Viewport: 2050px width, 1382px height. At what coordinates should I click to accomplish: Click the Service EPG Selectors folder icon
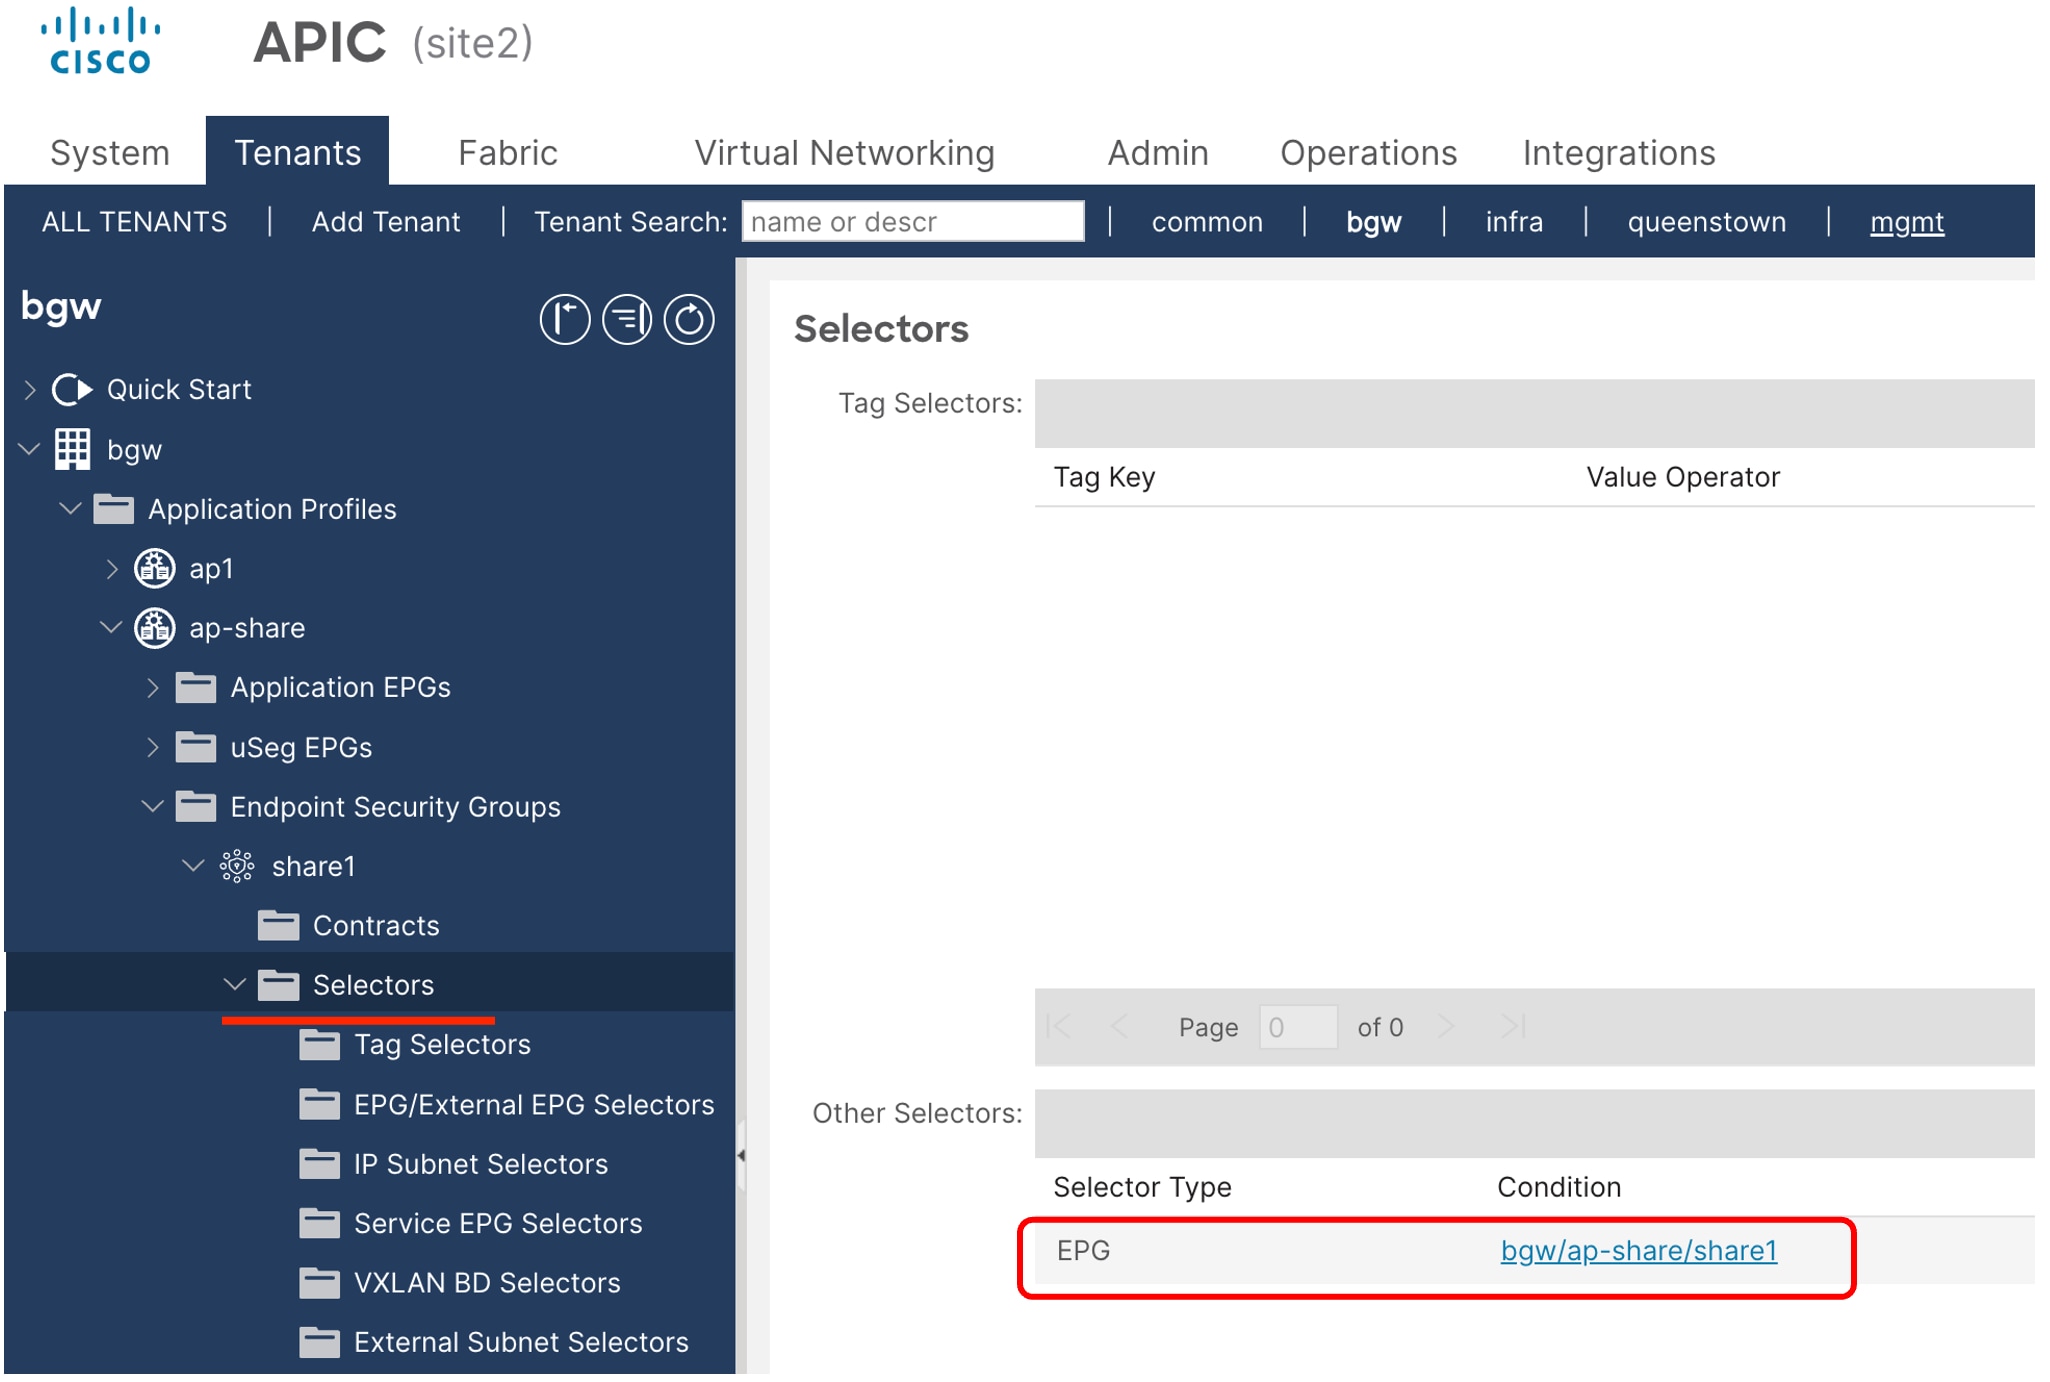319,1223
